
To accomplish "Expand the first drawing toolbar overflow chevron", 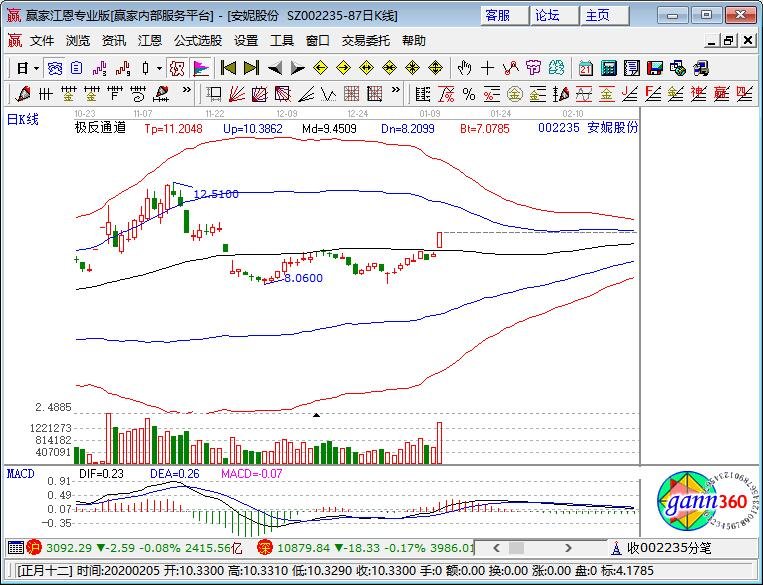I will pos(186,90).
